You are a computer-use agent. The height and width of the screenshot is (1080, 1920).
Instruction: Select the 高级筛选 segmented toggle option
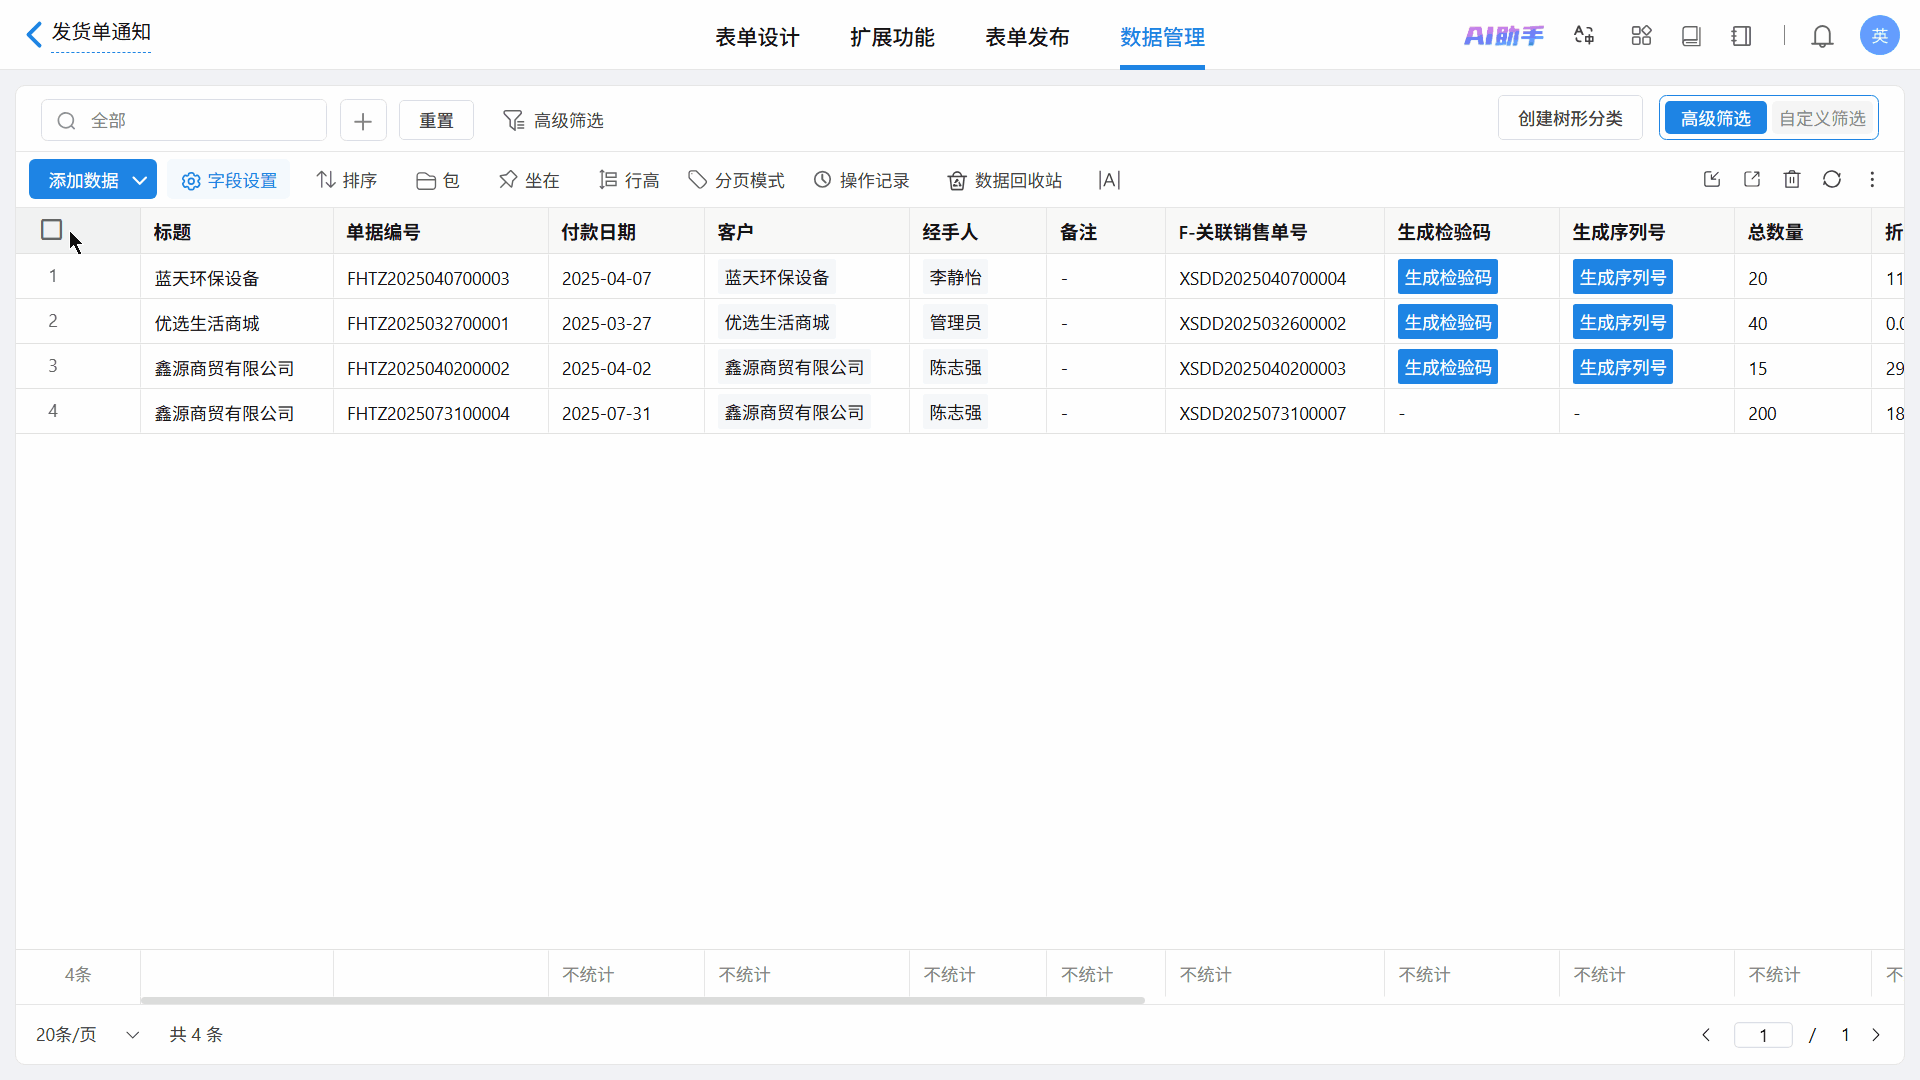pos(1715,118)
